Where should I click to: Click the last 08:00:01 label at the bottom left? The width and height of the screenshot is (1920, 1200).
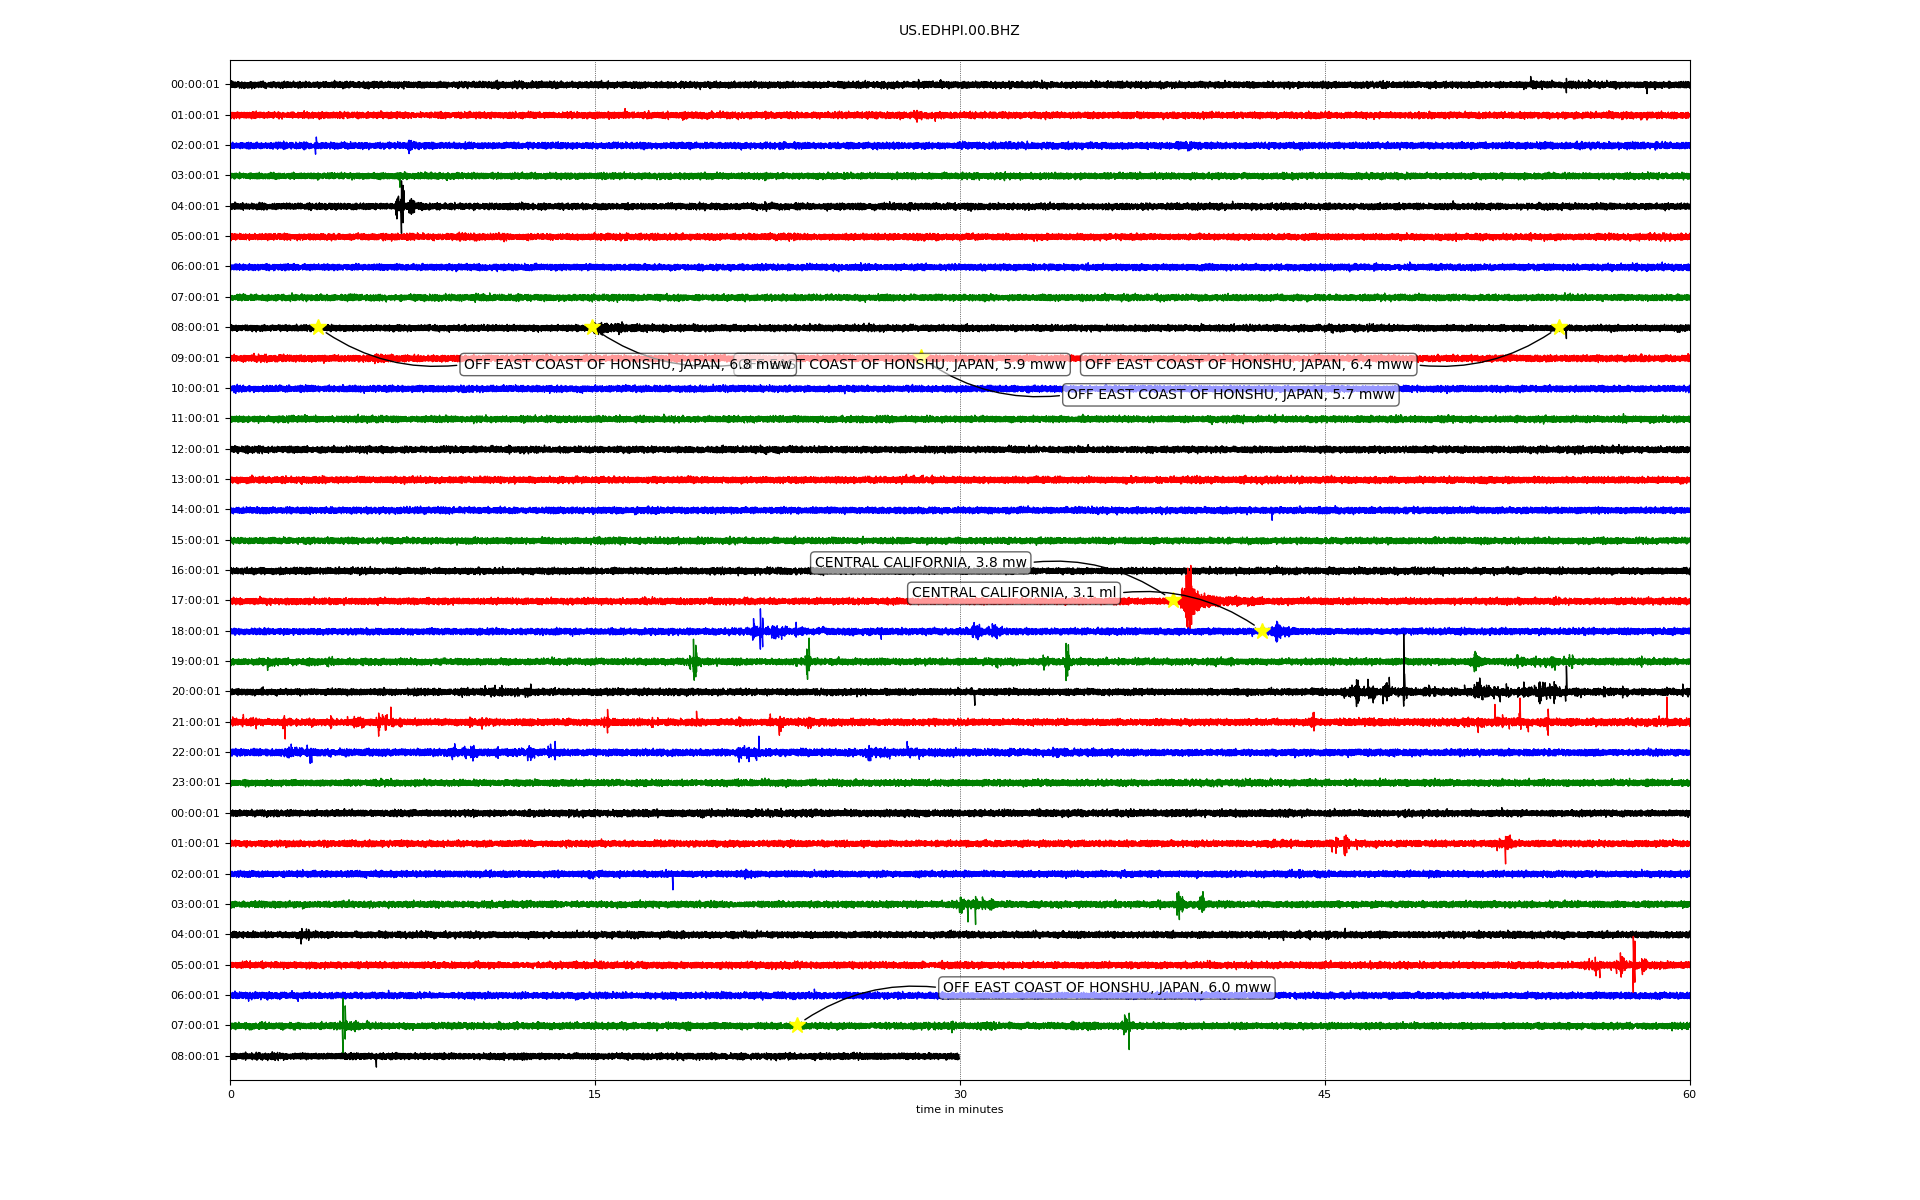(x=195, y=1056)
